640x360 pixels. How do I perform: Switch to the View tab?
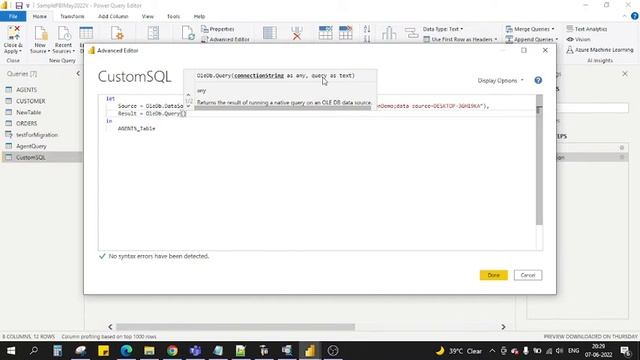pyautogui.click(x=148, y=16)
